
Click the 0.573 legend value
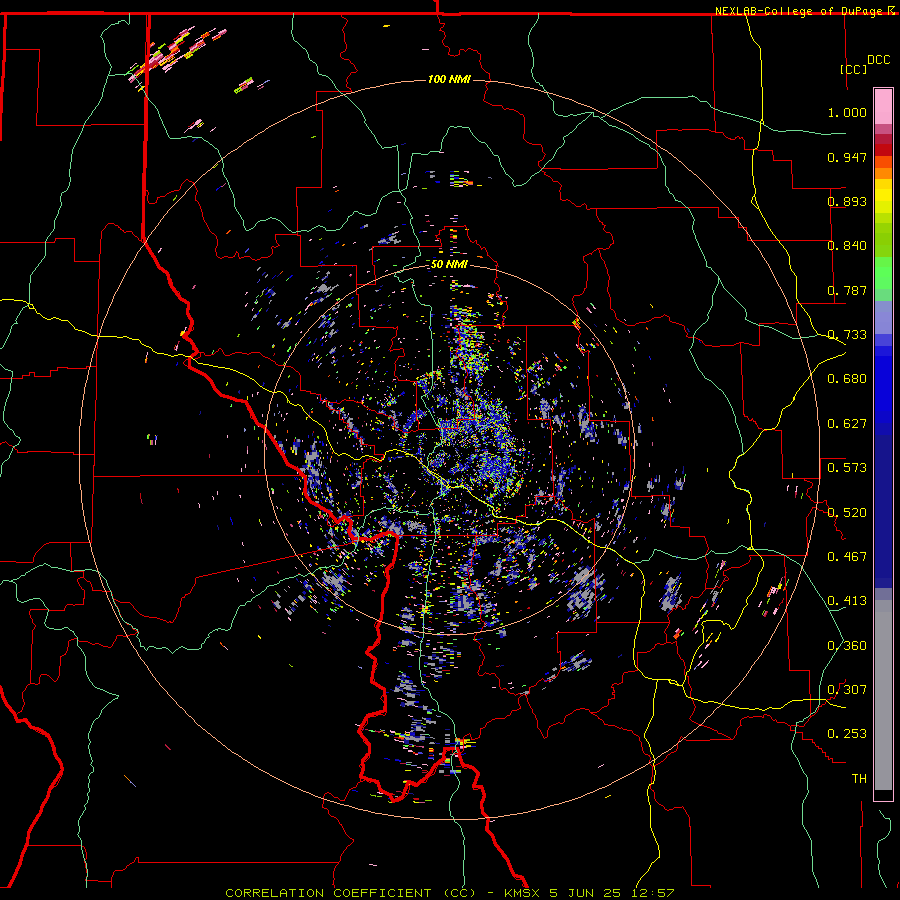pyautogui.click(x=847, y=468)
